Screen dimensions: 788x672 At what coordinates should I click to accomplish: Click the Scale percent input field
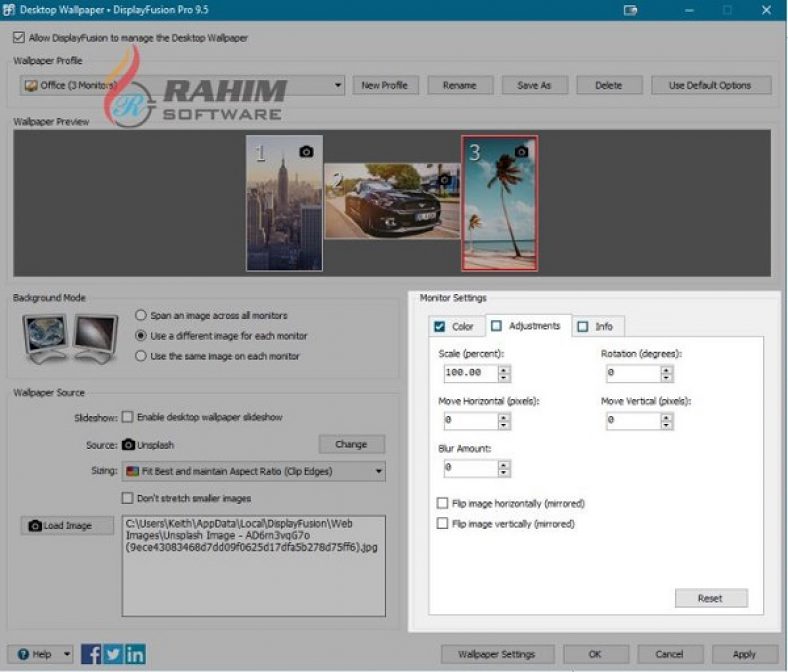(x=470, y=373)
